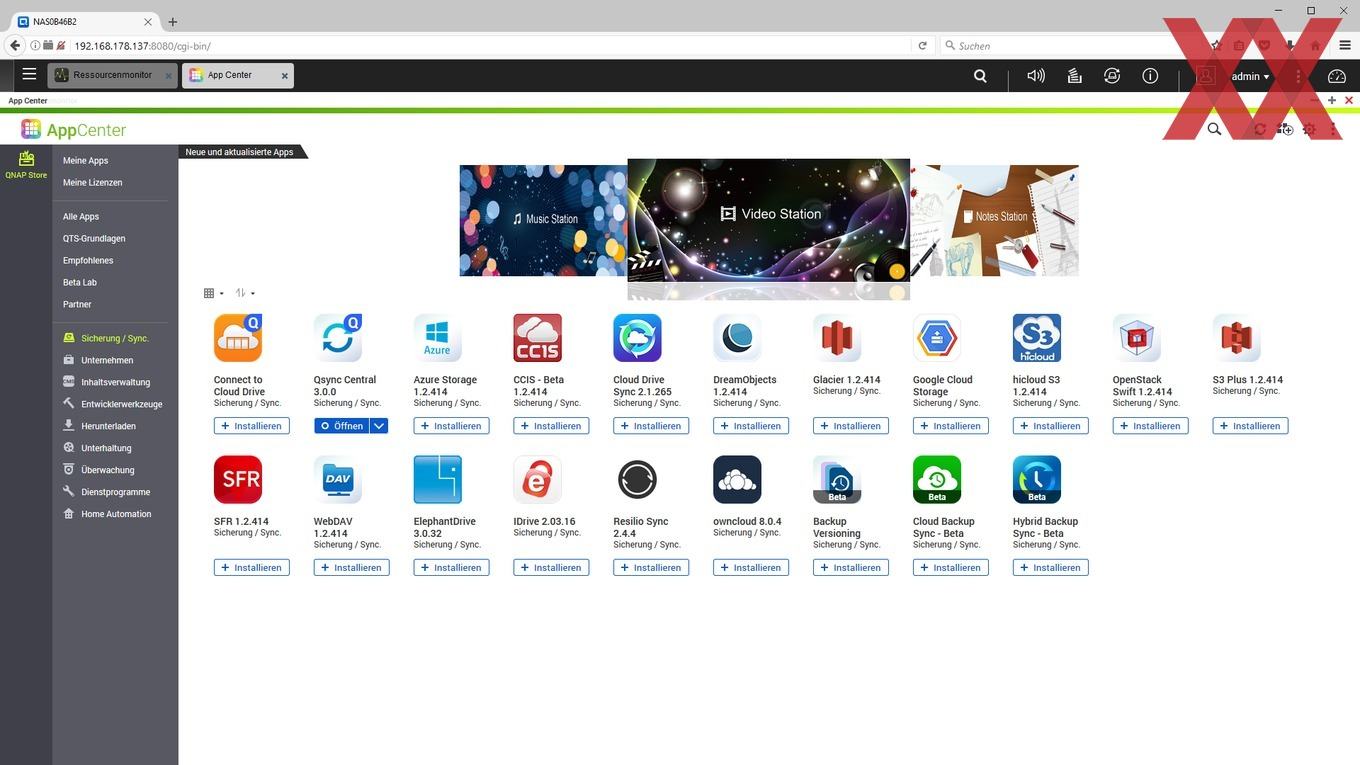1360x765 pixels.
Task: Select Meine Lizenzen in sidebar
Action: click(92, 183)
